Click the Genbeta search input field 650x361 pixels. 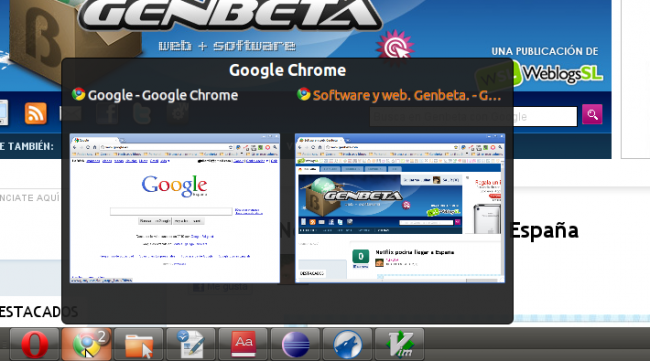click(x=473, y=116)
